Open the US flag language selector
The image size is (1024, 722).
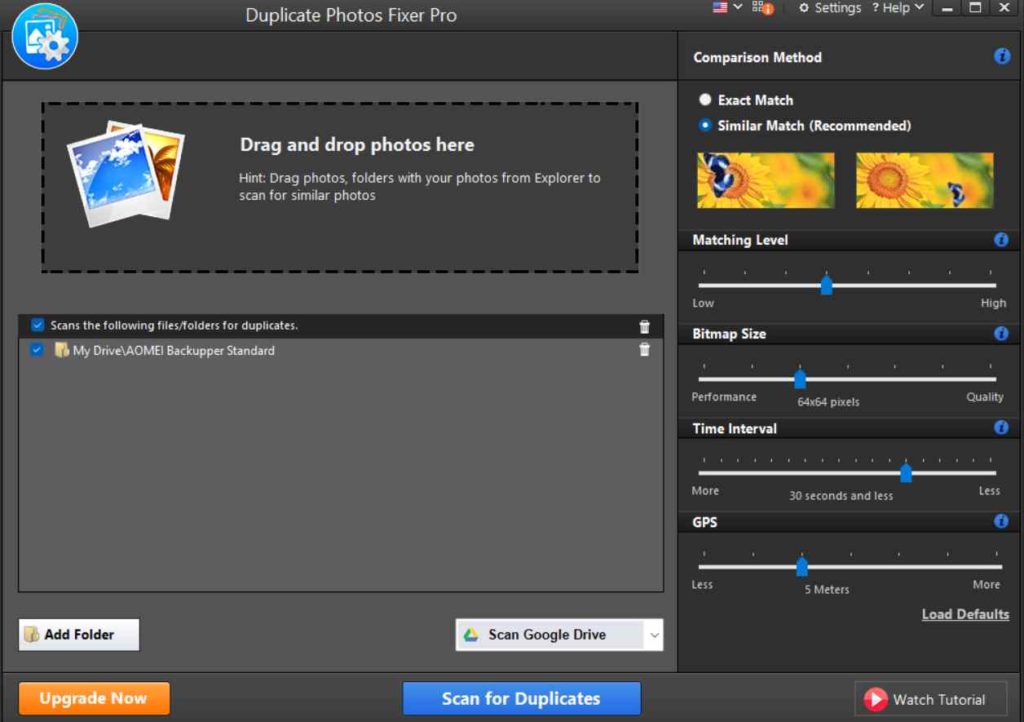pos(720,8)
